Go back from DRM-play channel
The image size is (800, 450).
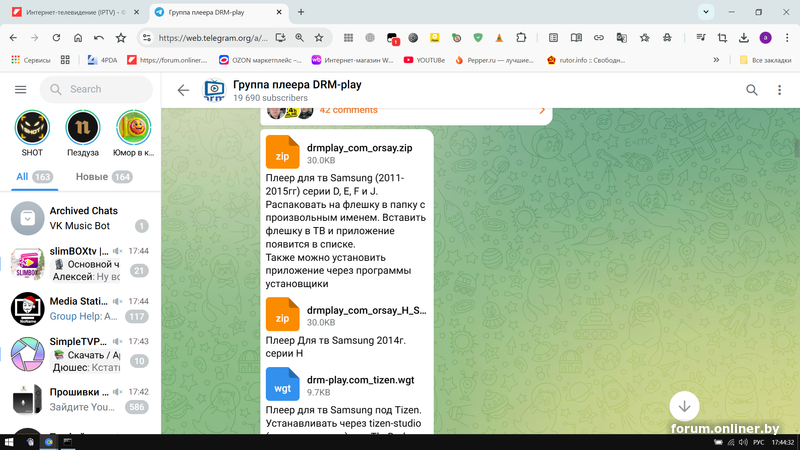[183, 90]
